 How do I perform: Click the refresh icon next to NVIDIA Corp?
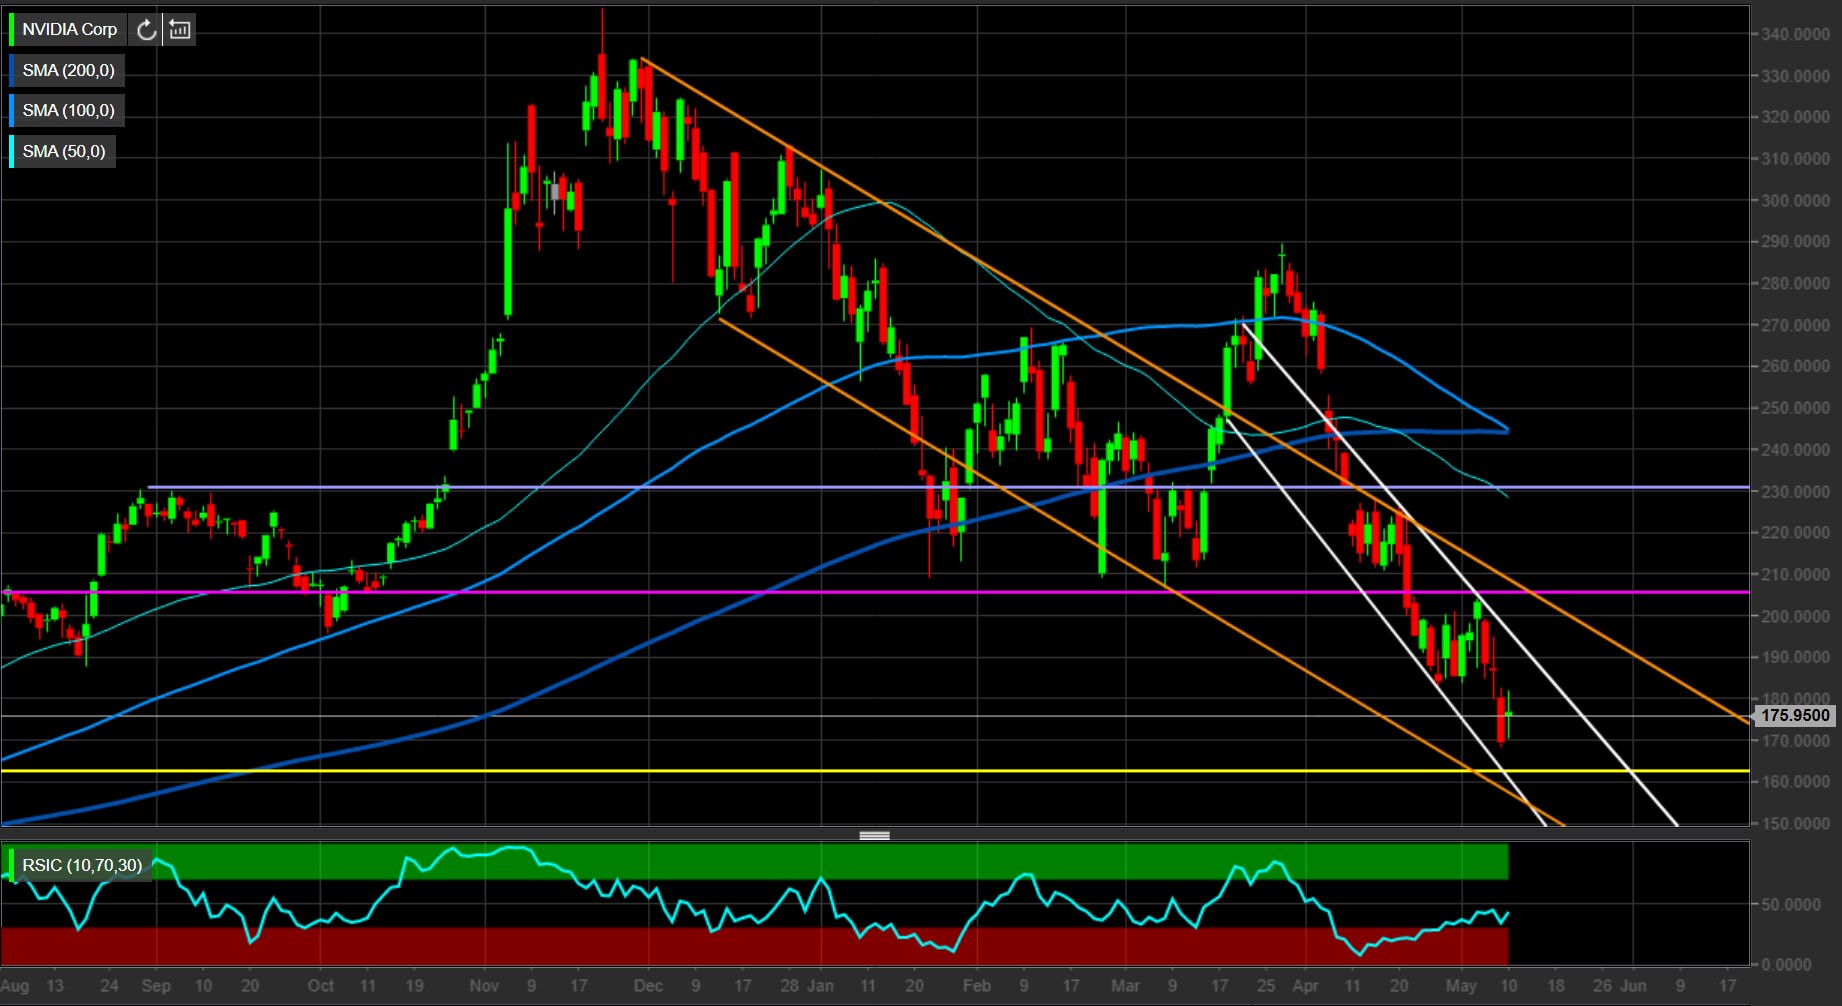146,30
